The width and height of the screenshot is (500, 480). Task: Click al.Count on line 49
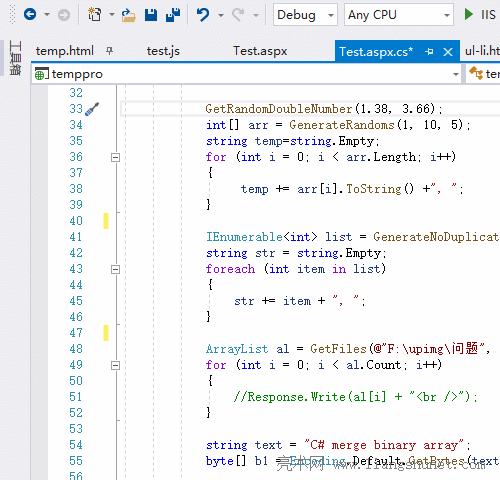point(373,365)
